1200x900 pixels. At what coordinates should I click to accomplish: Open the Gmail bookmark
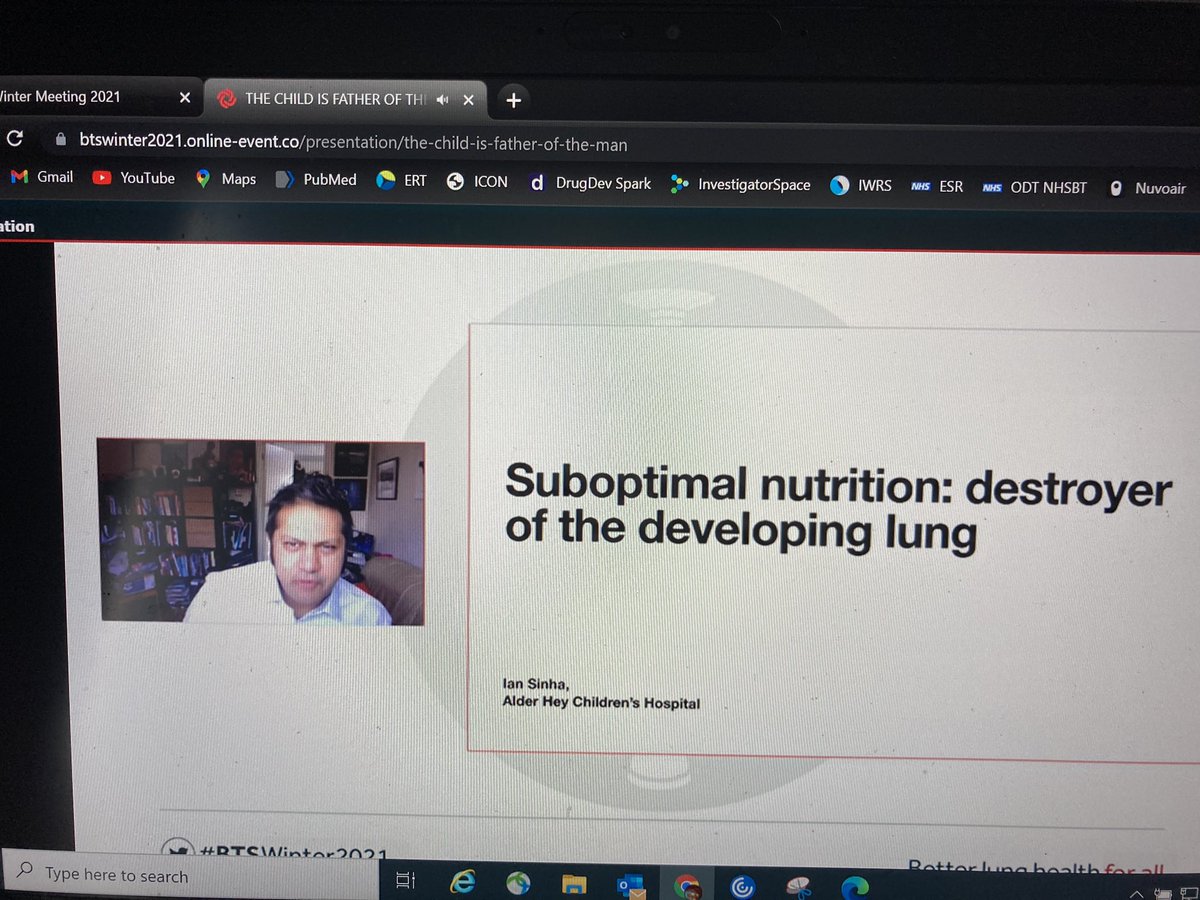(x=42, y=178)
